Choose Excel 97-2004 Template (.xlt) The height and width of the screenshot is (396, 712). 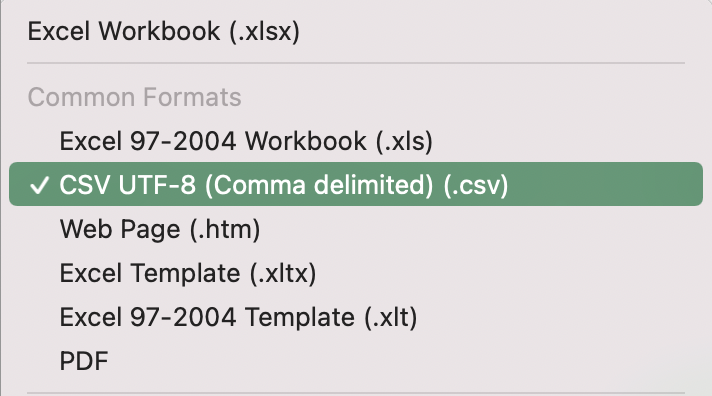[x=356, y=317]
